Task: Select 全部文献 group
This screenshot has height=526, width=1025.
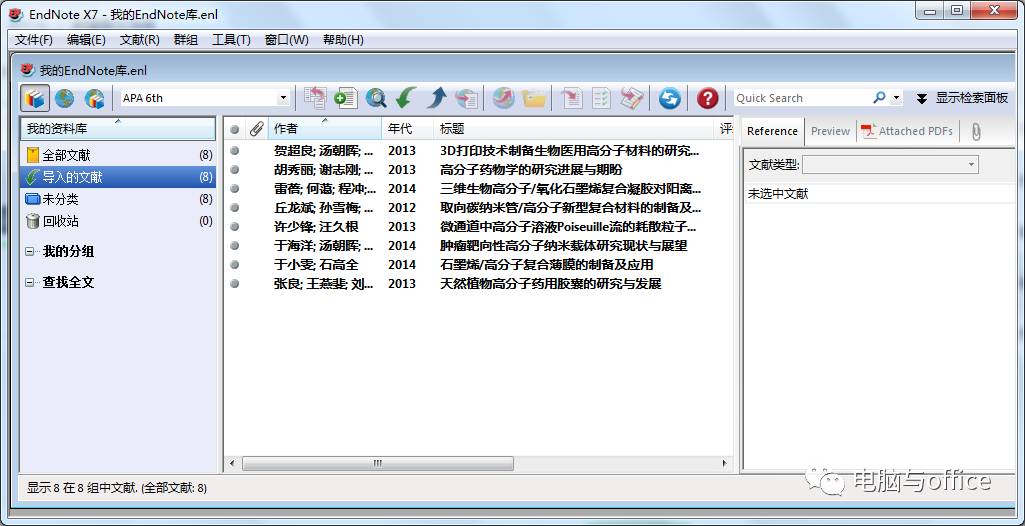Action: (x=118, y=156)
